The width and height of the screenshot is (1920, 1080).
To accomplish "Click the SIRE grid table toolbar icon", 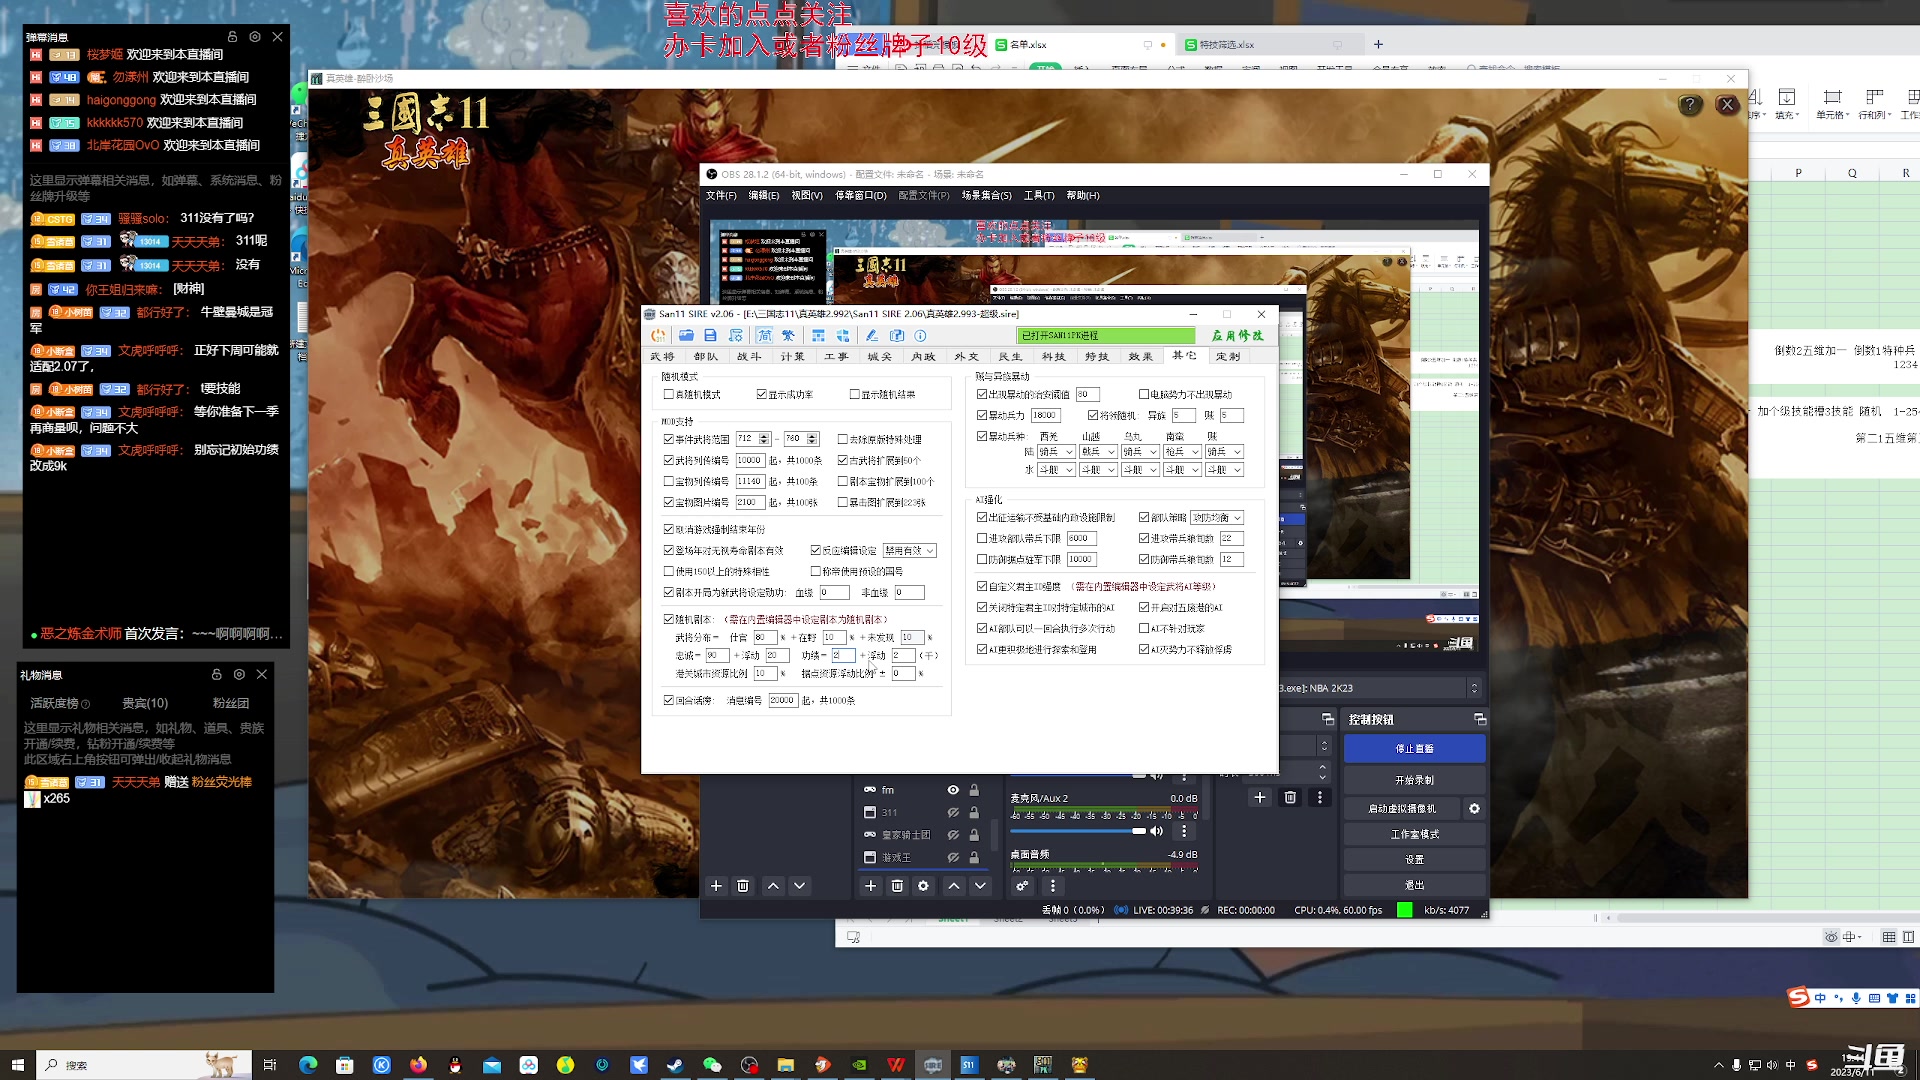I will coord(818,336).
